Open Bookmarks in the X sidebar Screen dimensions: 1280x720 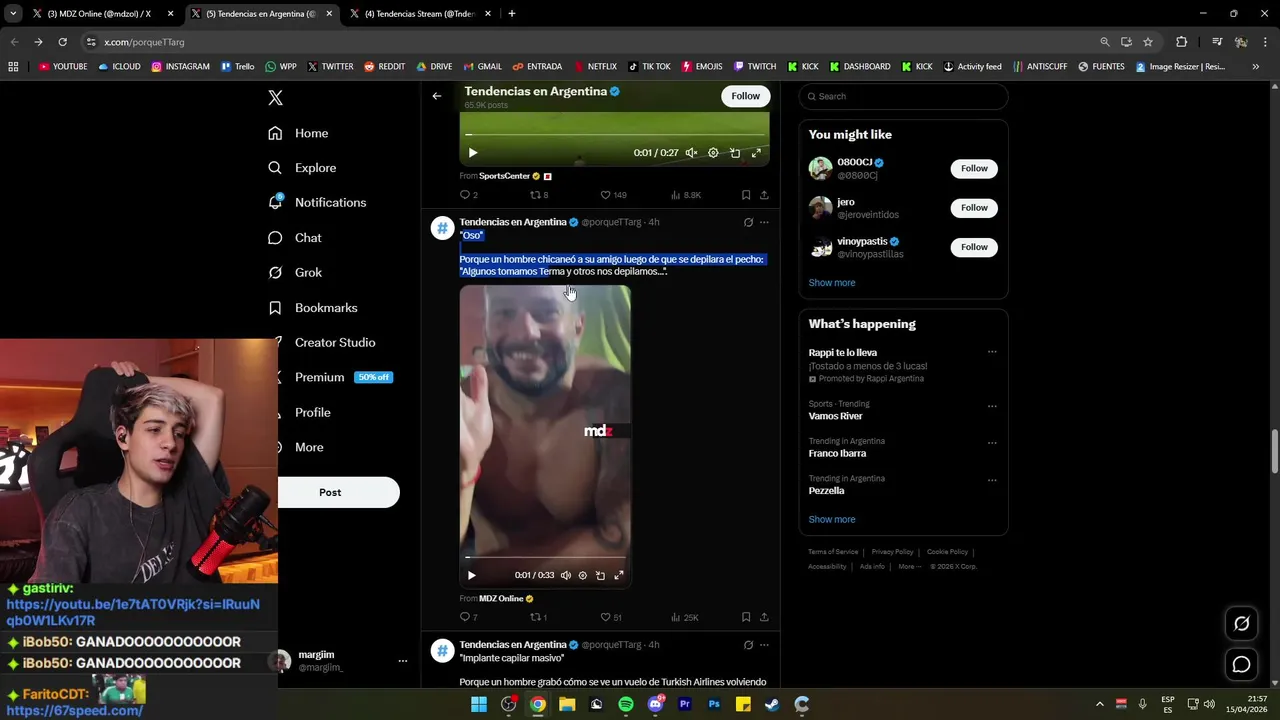(x=312, y=308)
